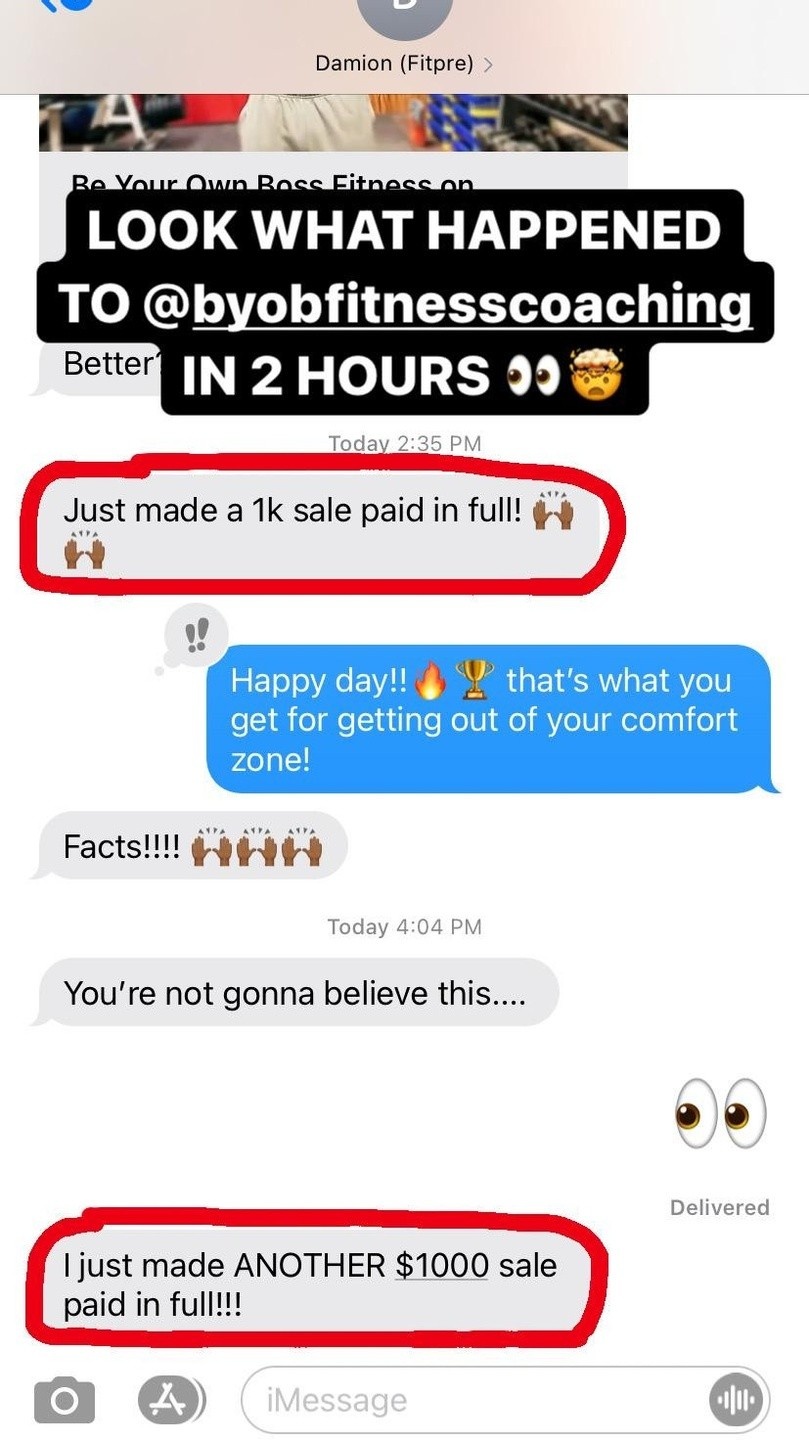Tap the 'Today 4:04 PM' timestamp
The width and height of the screenshot is (809, 1440).
point(404,927)
